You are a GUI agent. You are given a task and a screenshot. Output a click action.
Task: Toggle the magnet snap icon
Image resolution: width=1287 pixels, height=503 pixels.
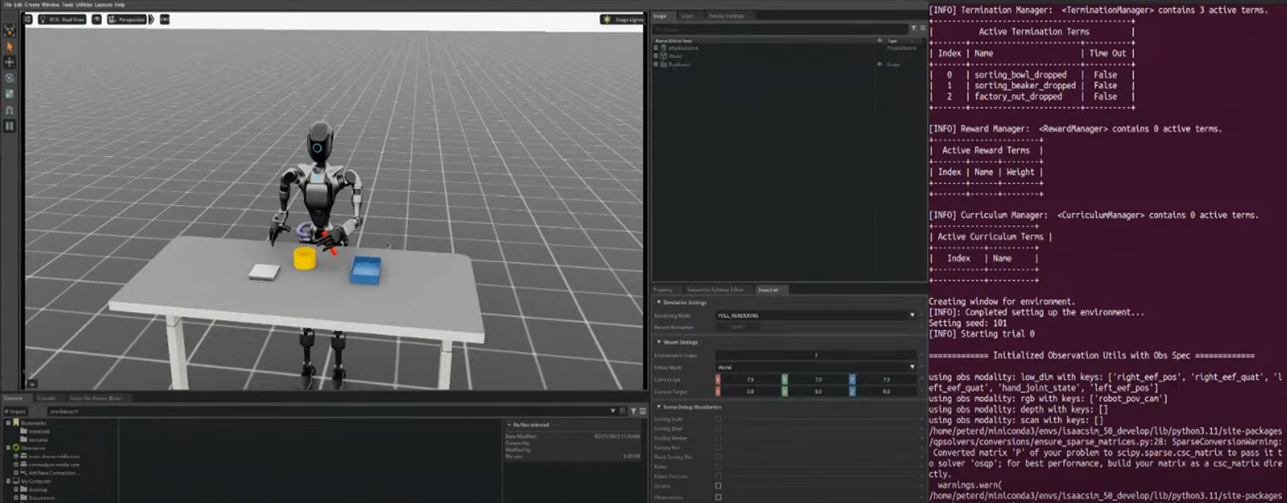(x=10, y=110)
